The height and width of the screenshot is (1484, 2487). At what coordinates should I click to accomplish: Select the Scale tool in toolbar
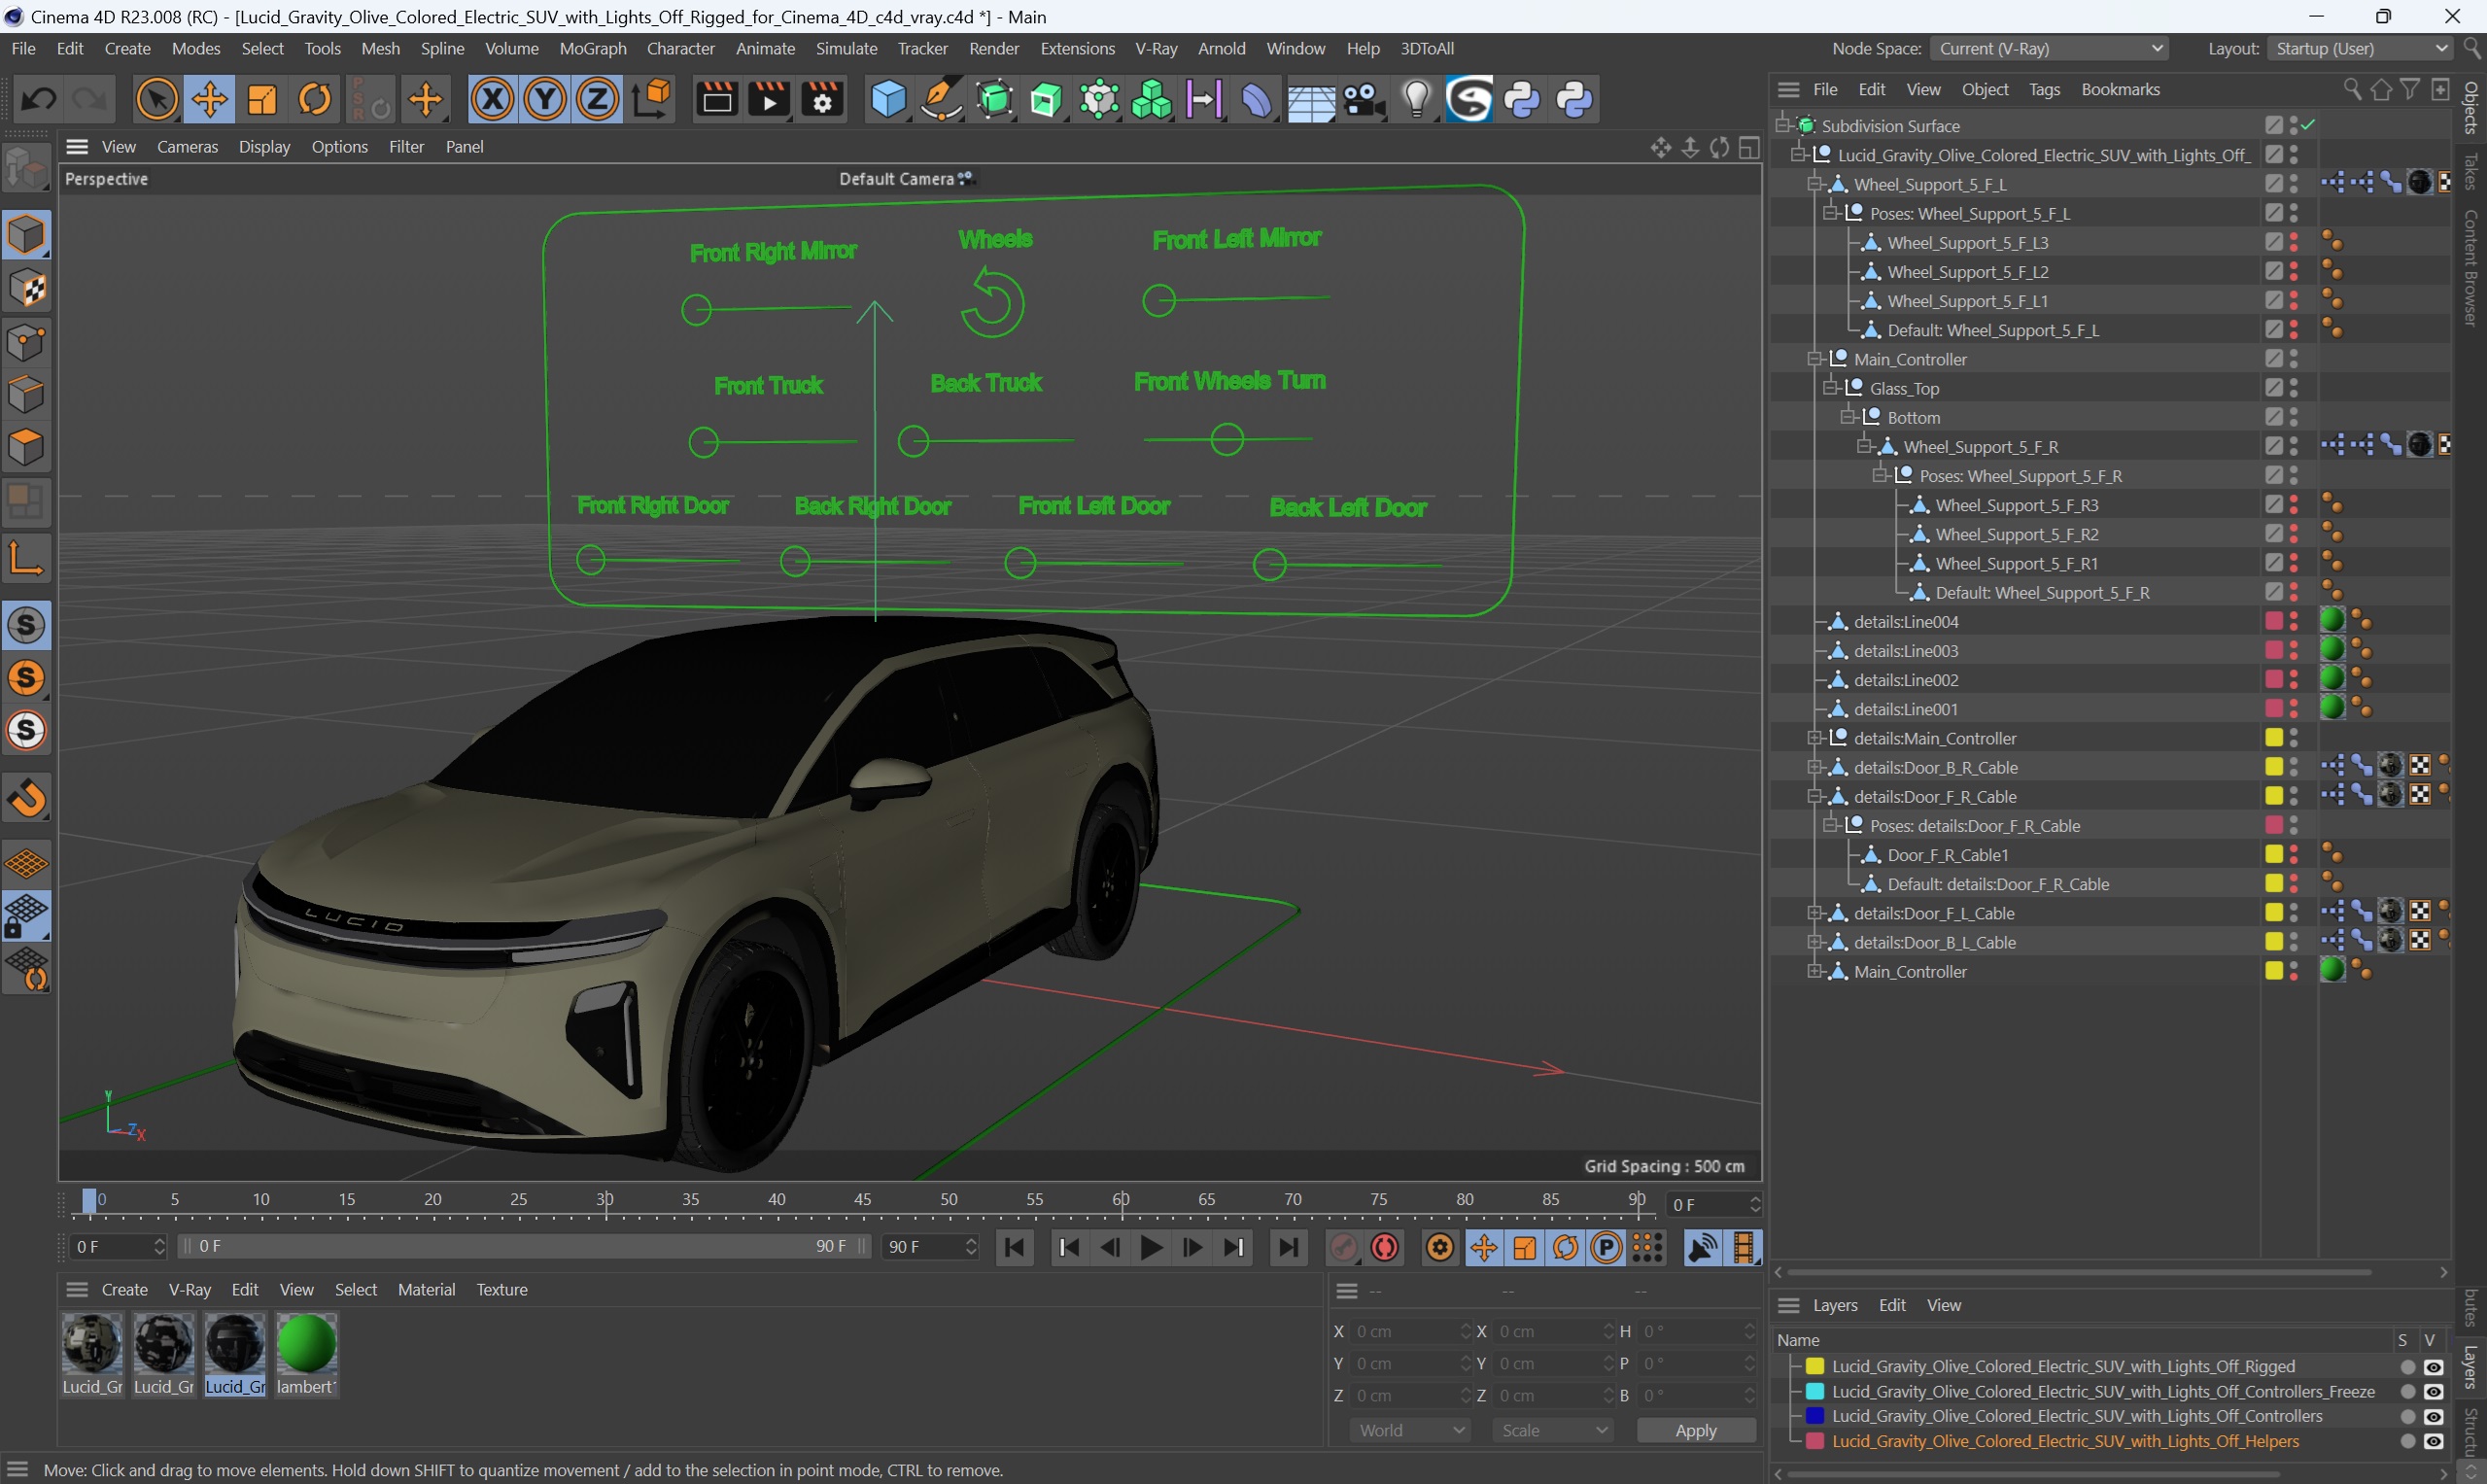point(262,100)
